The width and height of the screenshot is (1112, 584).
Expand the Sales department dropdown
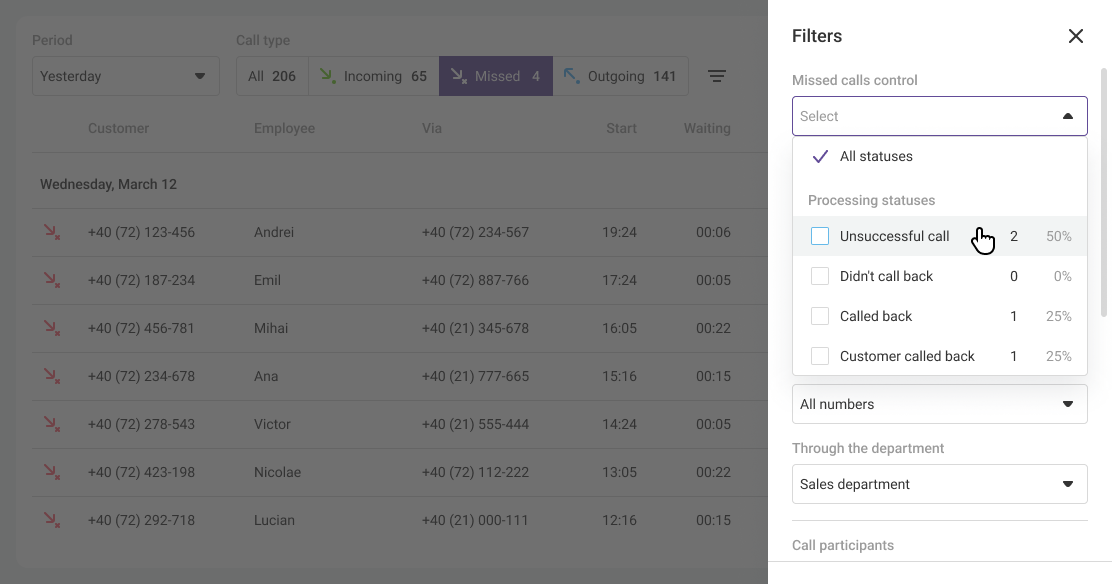point(939,484)
